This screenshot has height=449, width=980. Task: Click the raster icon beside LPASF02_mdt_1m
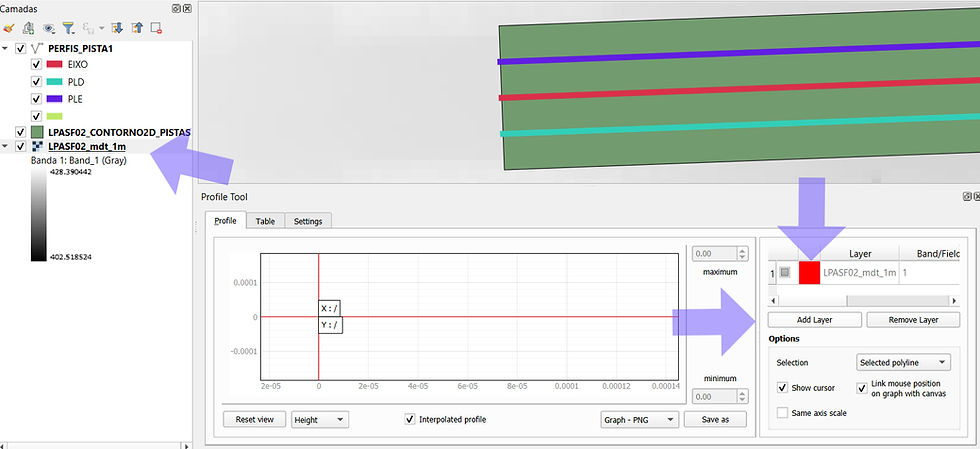tap(37, 147)
